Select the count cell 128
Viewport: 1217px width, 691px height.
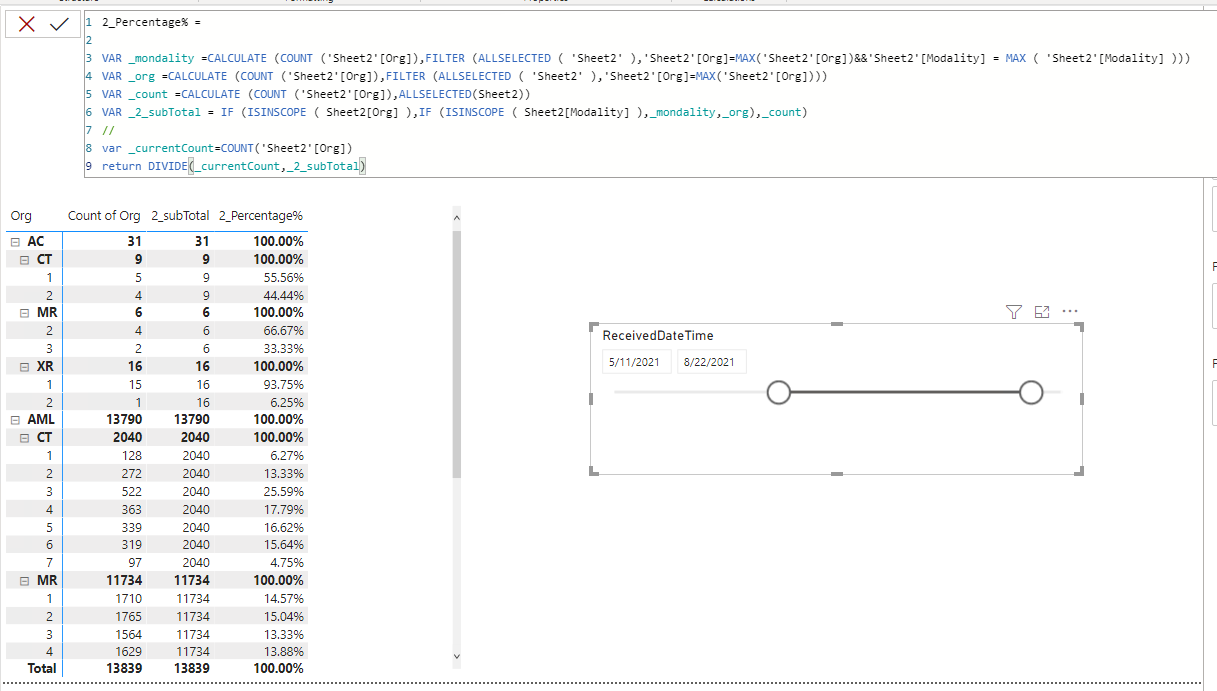pyautogui.click(x=131, y=455)
